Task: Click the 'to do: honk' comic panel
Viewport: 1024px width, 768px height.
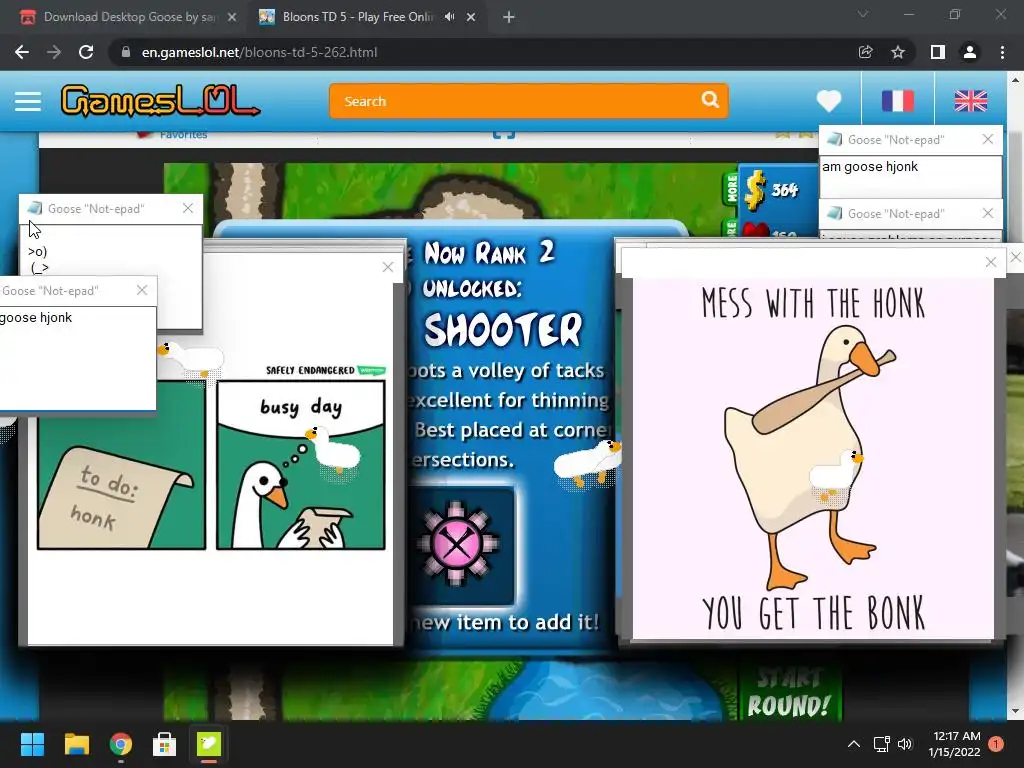Action: (x=121, y=466)
